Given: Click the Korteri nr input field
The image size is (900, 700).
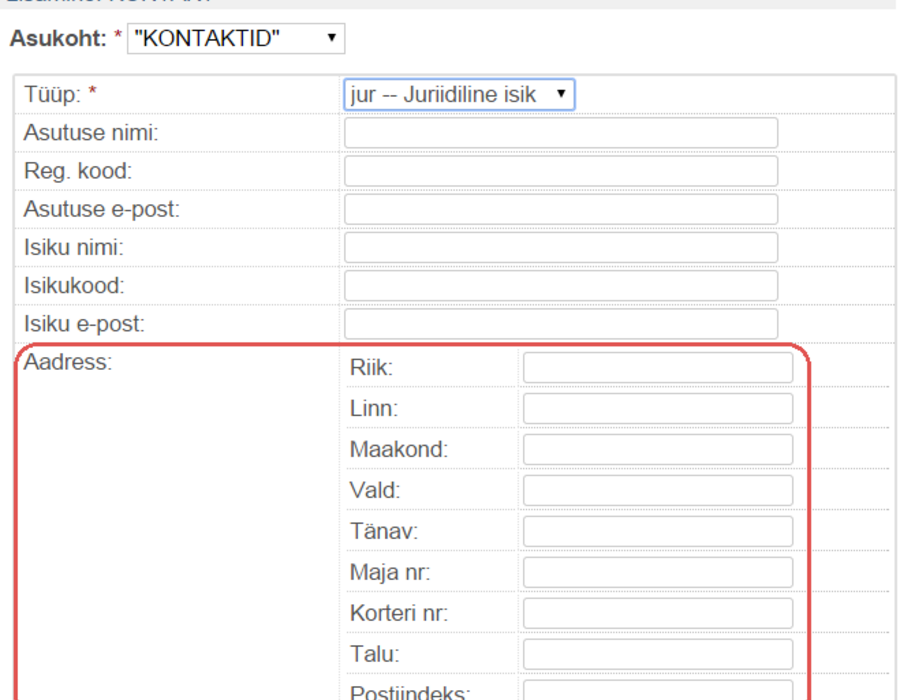Looking at the screenshot, I should point(658,613).
